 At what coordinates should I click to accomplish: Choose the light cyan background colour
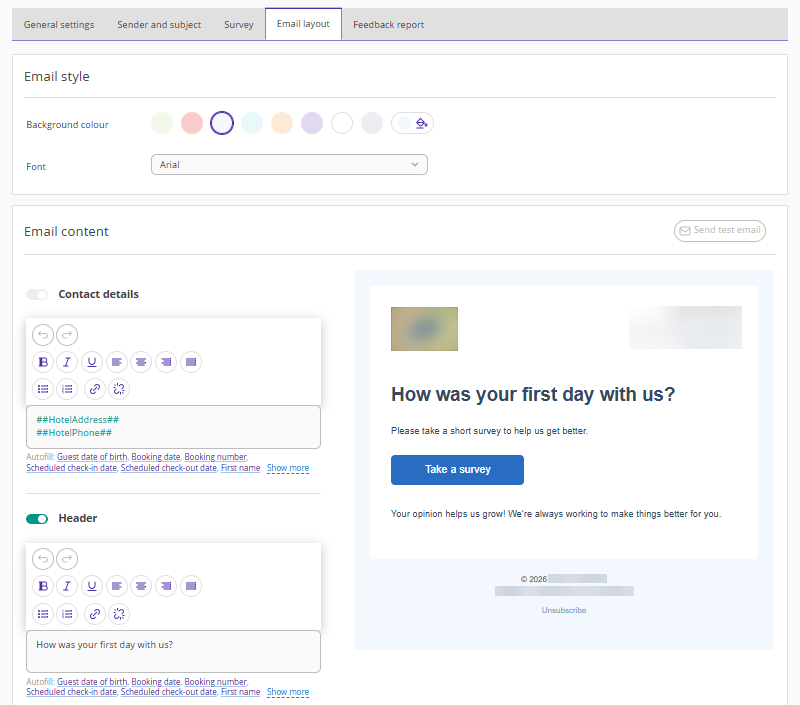point(252,123)
